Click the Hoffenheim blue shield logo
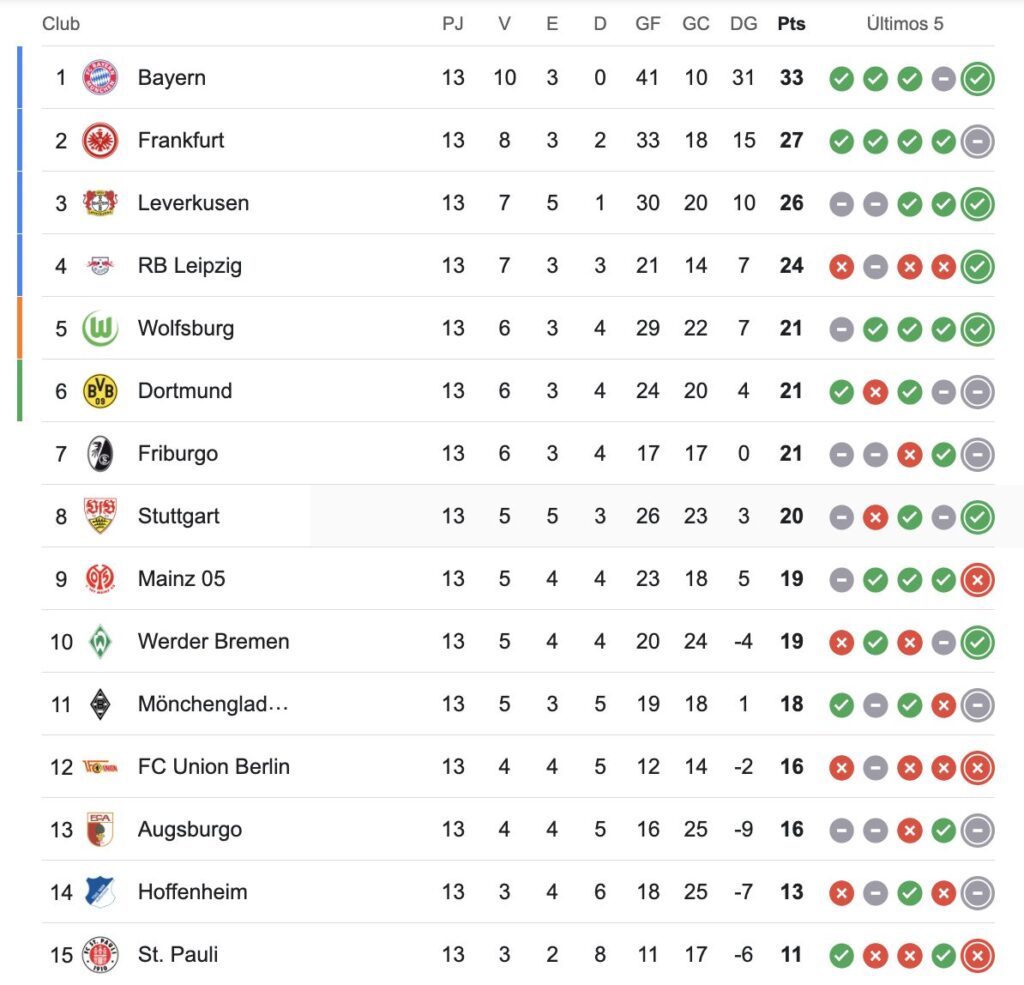Image resolution: width=1024 pixels, height=985 pixels. (x=100, y=892)
